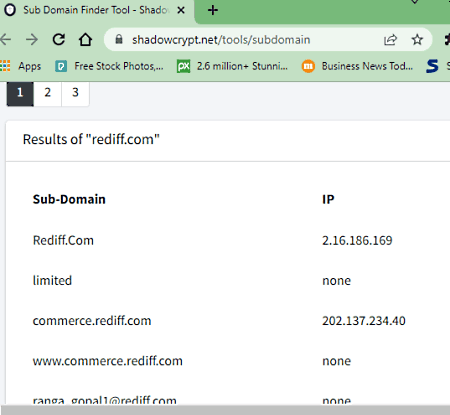The image size is (450, 415).
Task: Go to the browser home page
Action: coord(85,40)
